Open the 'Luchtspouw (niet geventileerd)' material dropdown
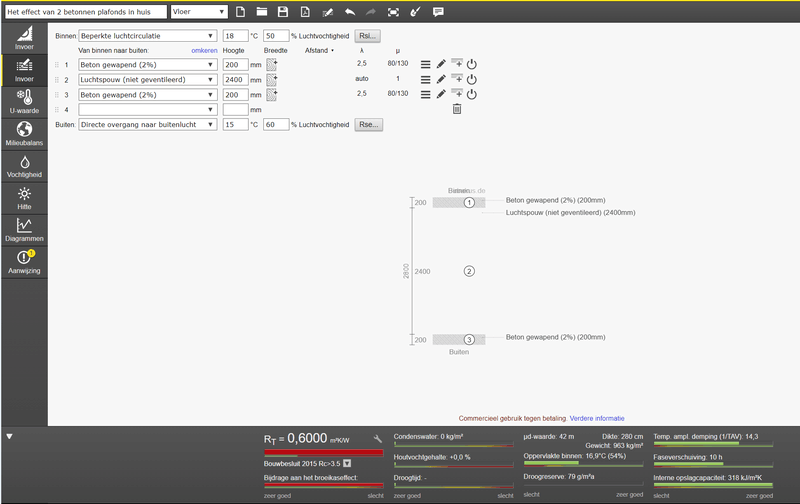This screenshot has height=504, width=800. coord(147,80)
